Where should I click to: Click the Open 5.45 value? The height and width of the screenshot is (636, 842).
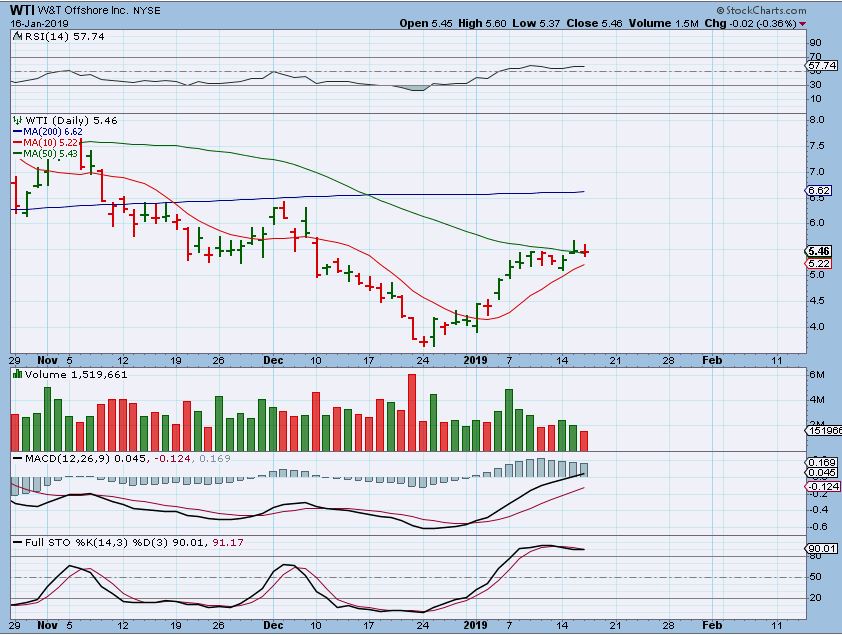426,24
